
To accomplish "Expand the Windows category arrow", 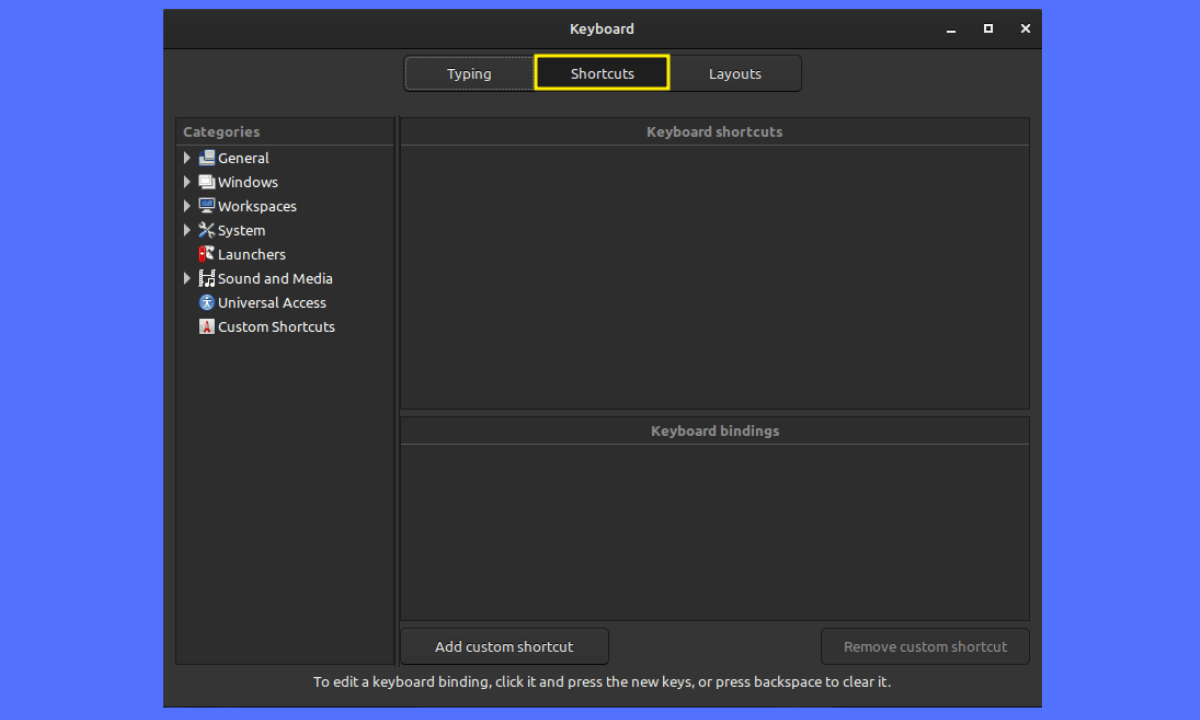I will (x=187, y=182).
